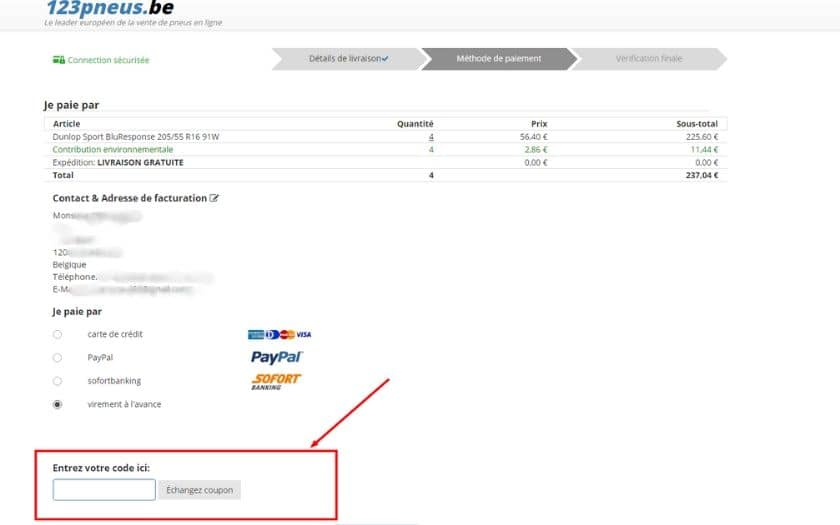The image size is (840, 525).
Task: Click the credit card logos image
Action: pos(279,335)
